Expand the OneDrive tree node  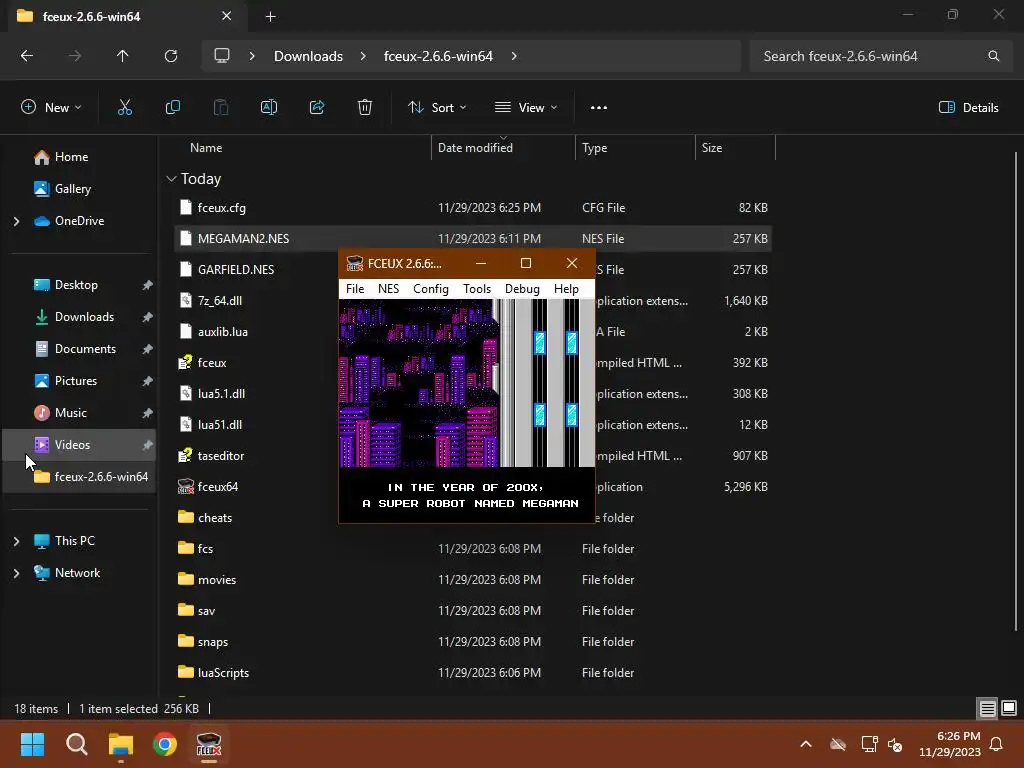(x=16, y=221)
